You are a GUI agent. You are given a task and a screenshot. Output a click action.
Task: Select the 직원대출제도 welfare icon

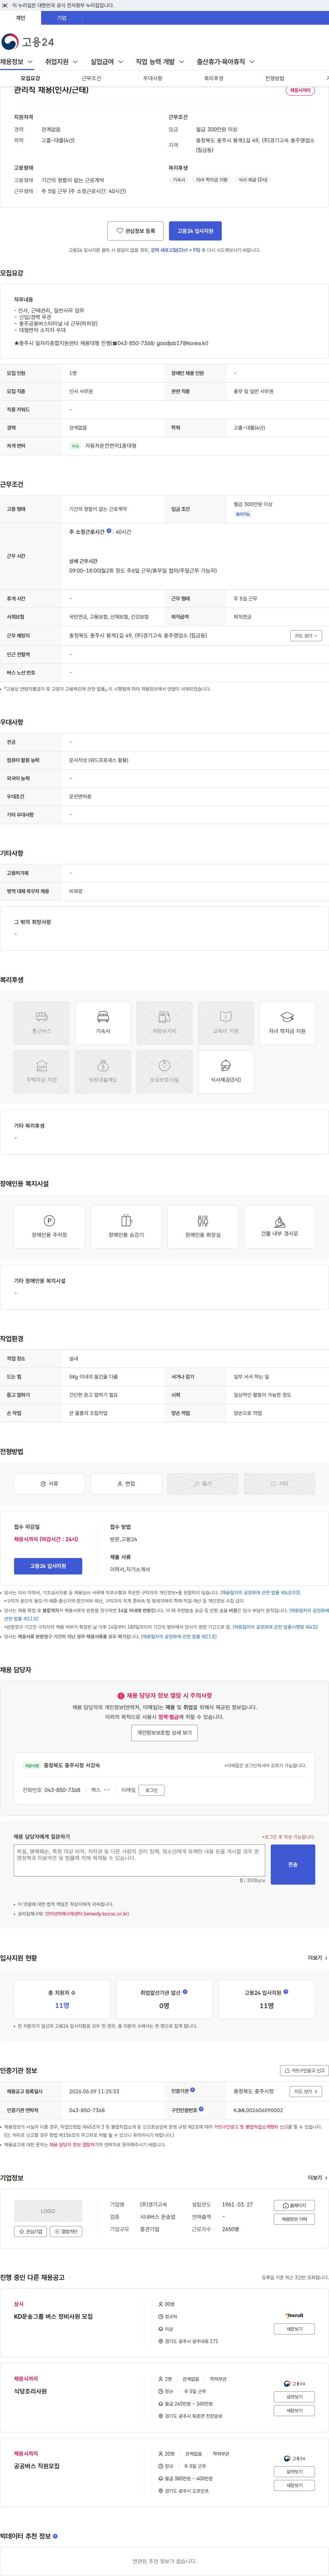click(x=103, y=1072)
